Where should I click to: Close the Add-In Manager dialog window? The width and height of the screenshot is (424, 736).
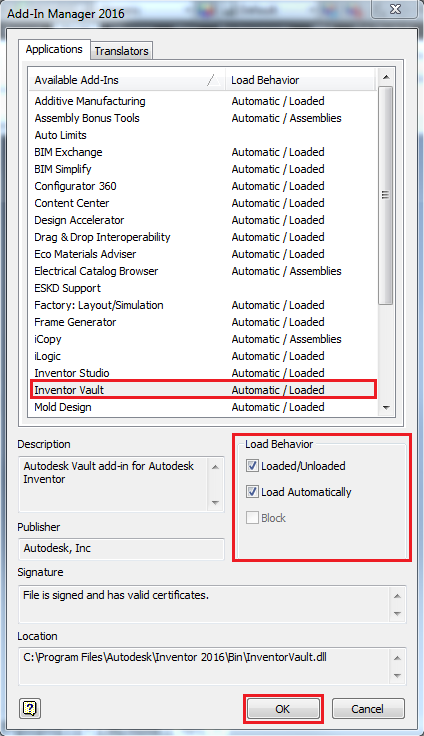pyautogui.click(x=395, y=9)
